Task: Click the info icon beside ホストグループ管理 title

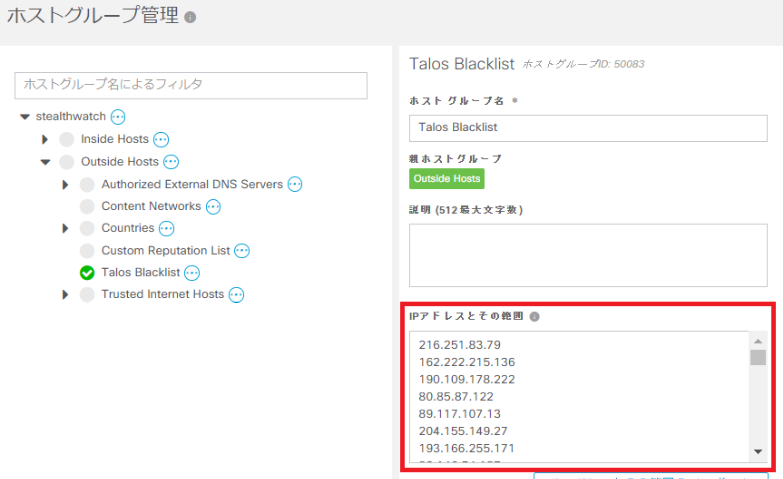Action: tap(191, 18)
